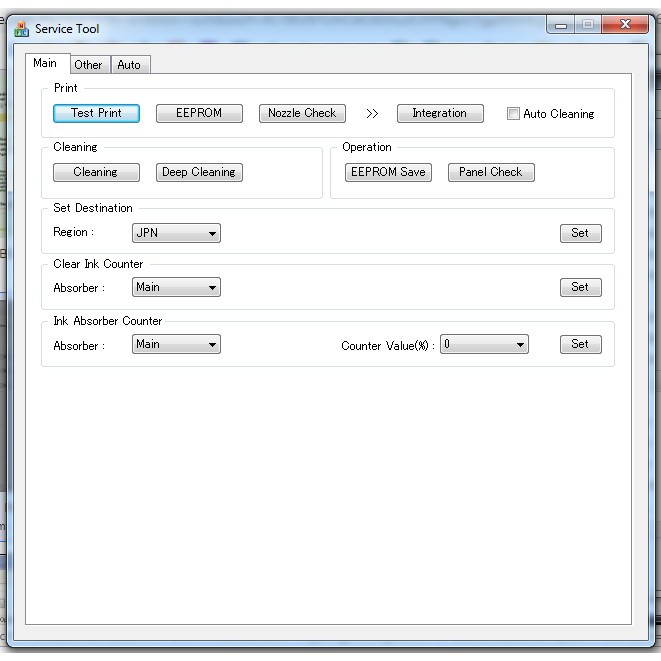Start Deep Cleaning
Viewport: 661px width, 661px height.
pos(199,172)
